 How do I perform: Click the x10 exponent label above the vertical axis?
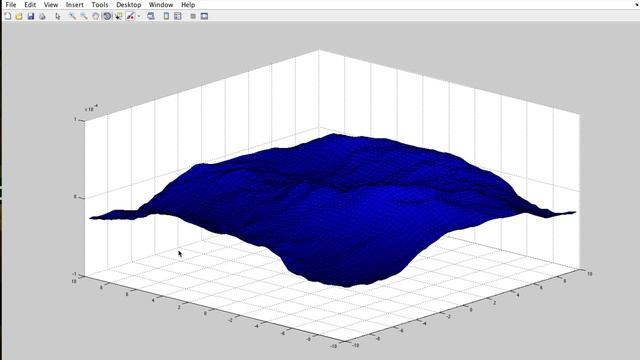coord(91,109)
